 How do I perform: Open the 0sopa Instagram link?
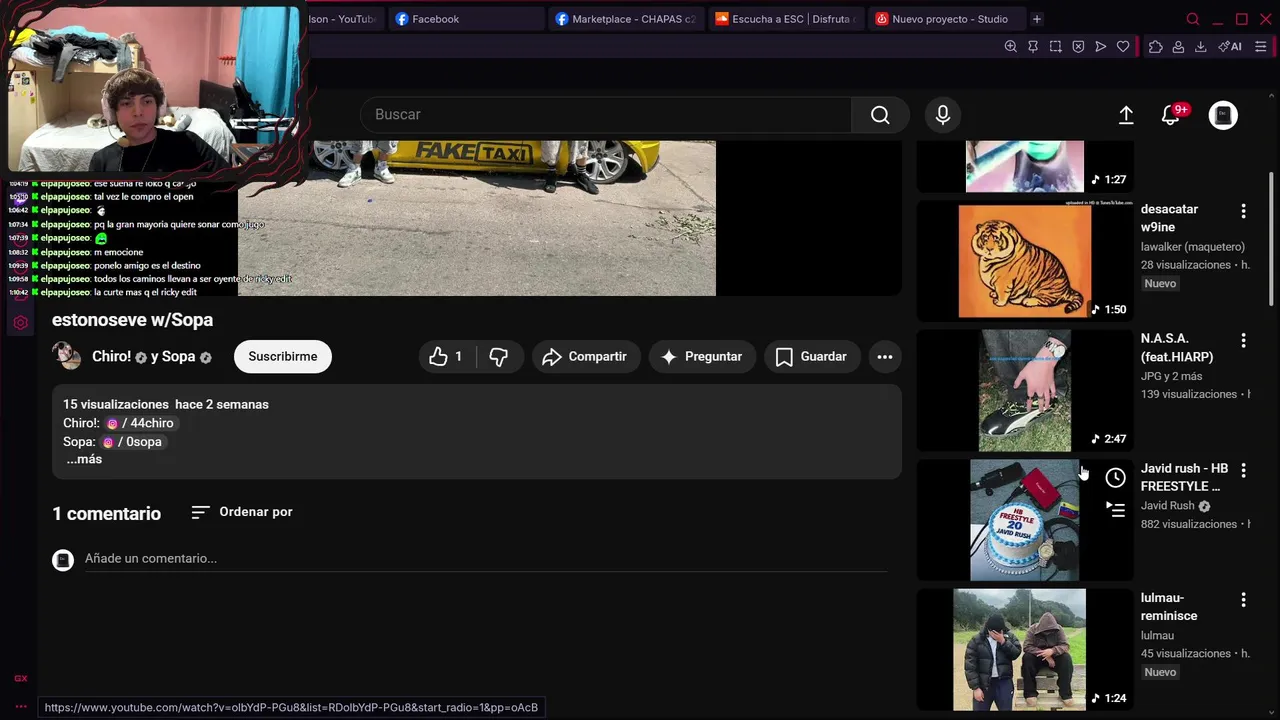(x=132, y=442)
